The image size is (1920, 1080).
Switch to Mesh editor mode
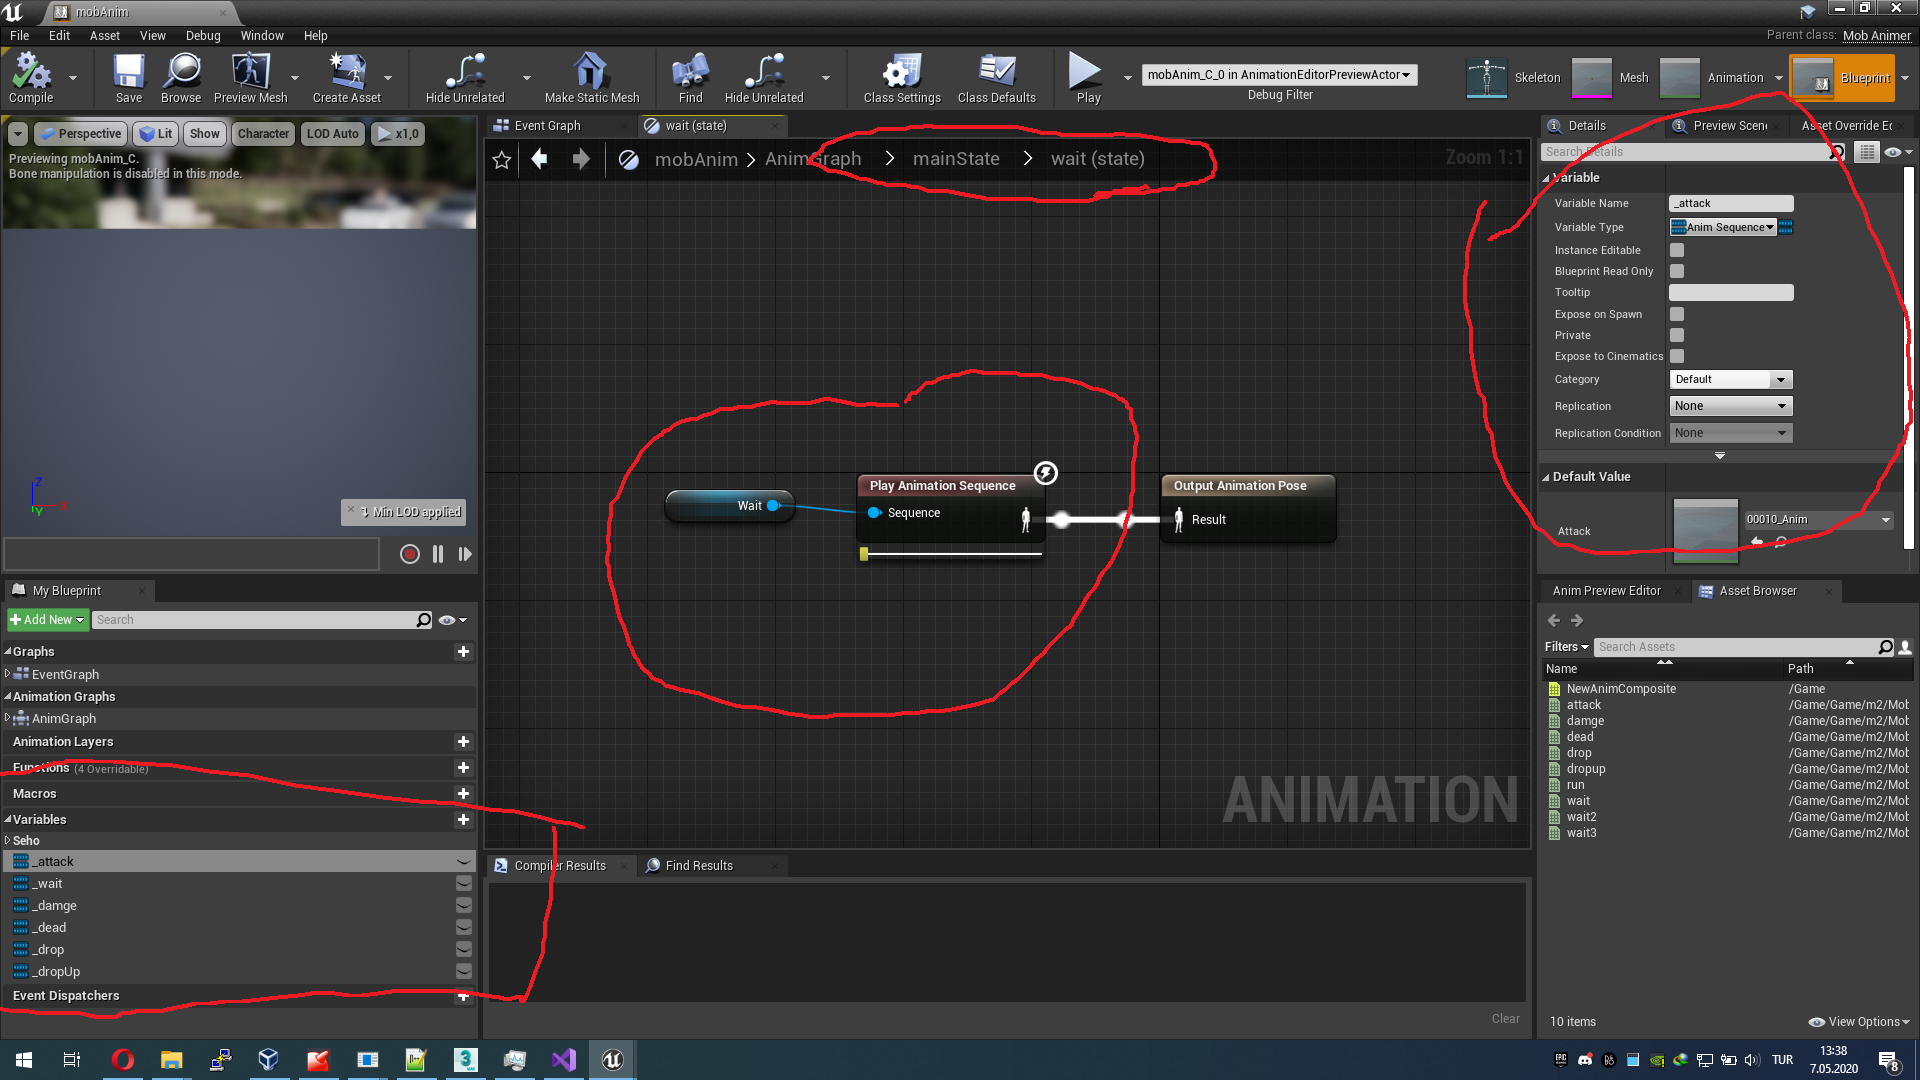(x=1611, y=78)
